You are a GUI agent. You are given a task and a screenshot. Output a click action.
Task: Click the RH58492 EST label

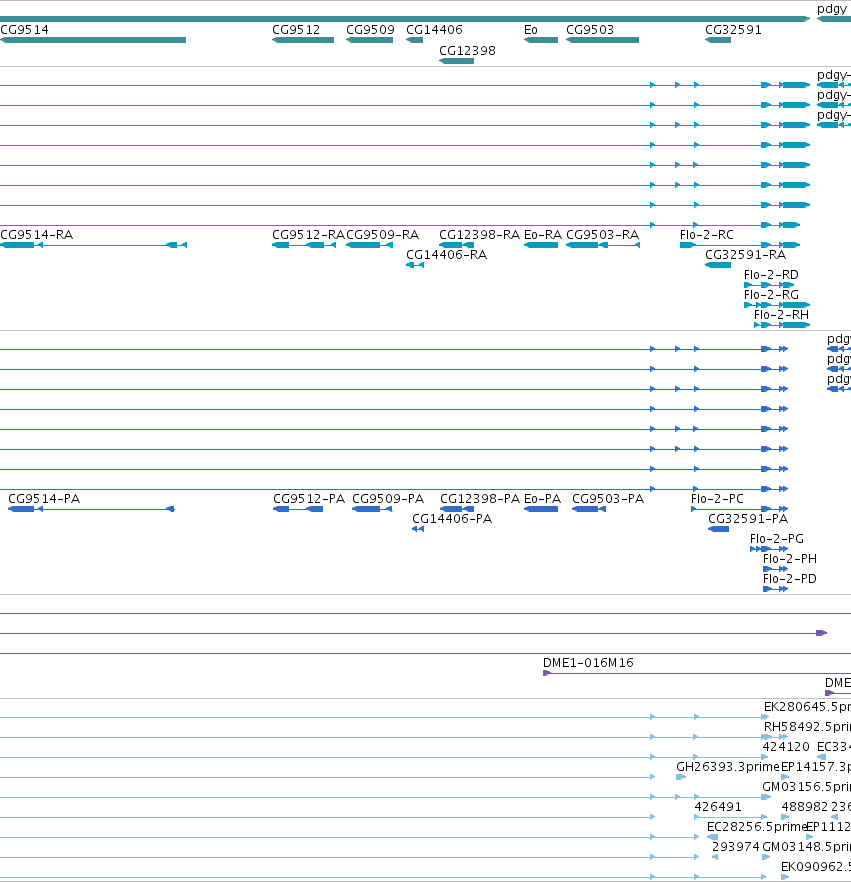click(x=807, y=727)
